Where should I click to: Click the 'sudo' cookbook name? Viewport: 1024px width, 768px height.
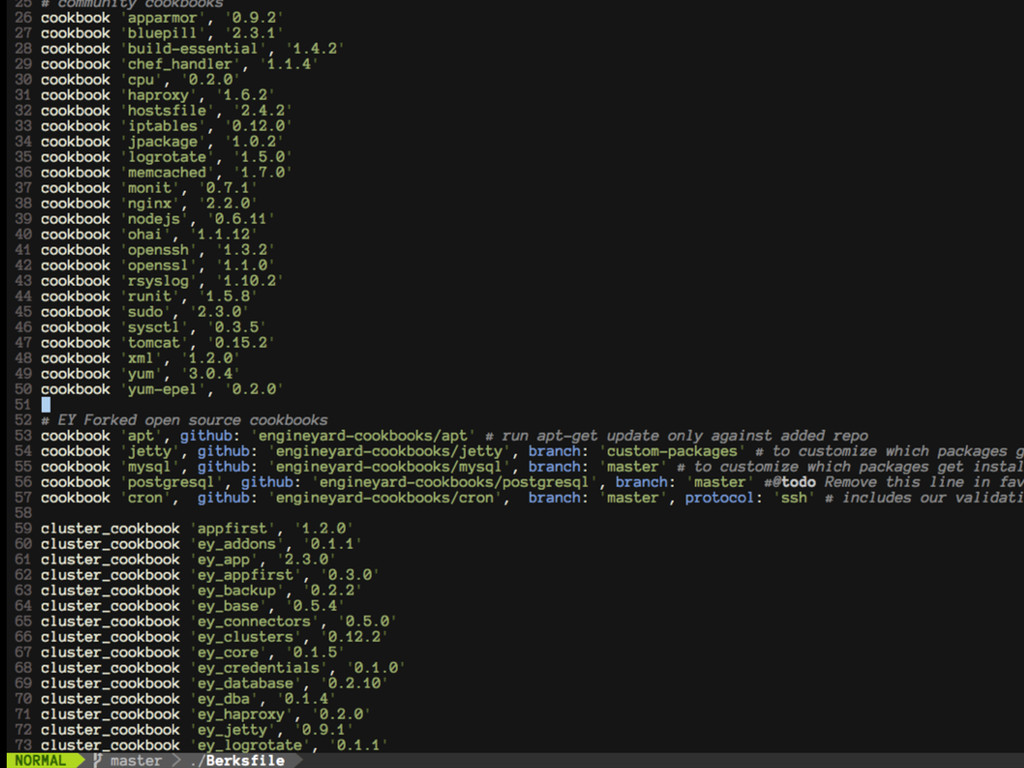click(145, 312)
